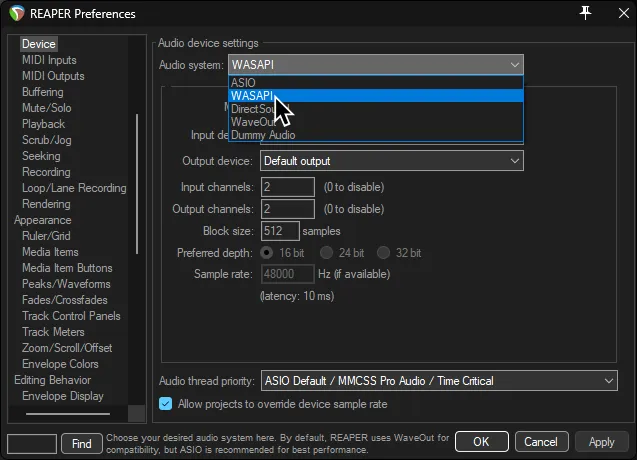
Task: Select ASIO from audio system list
Action: pyautogui.click(x=376, y=82)
